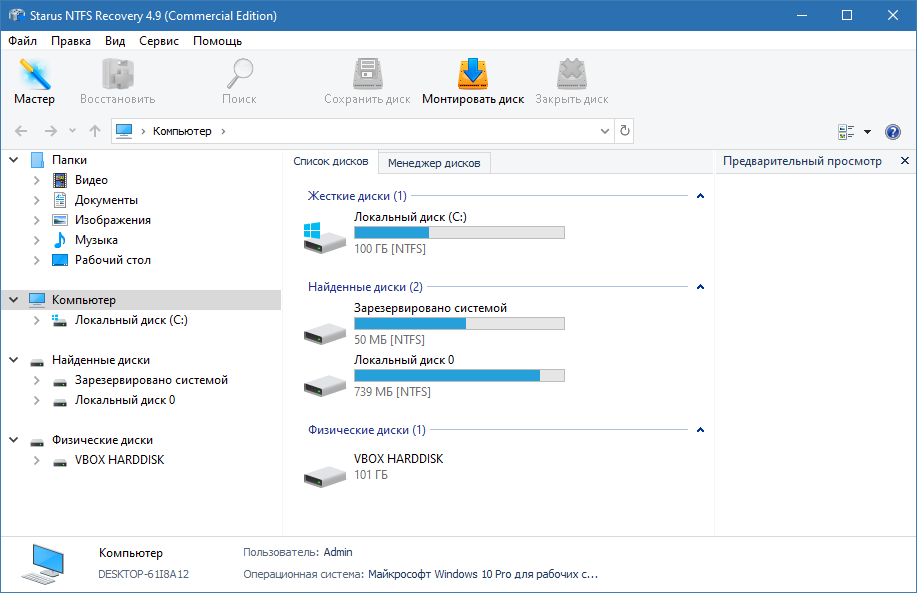Click the Рабочий стол icon in tree
Screen dimensions: 917x593
click(60, 260)
